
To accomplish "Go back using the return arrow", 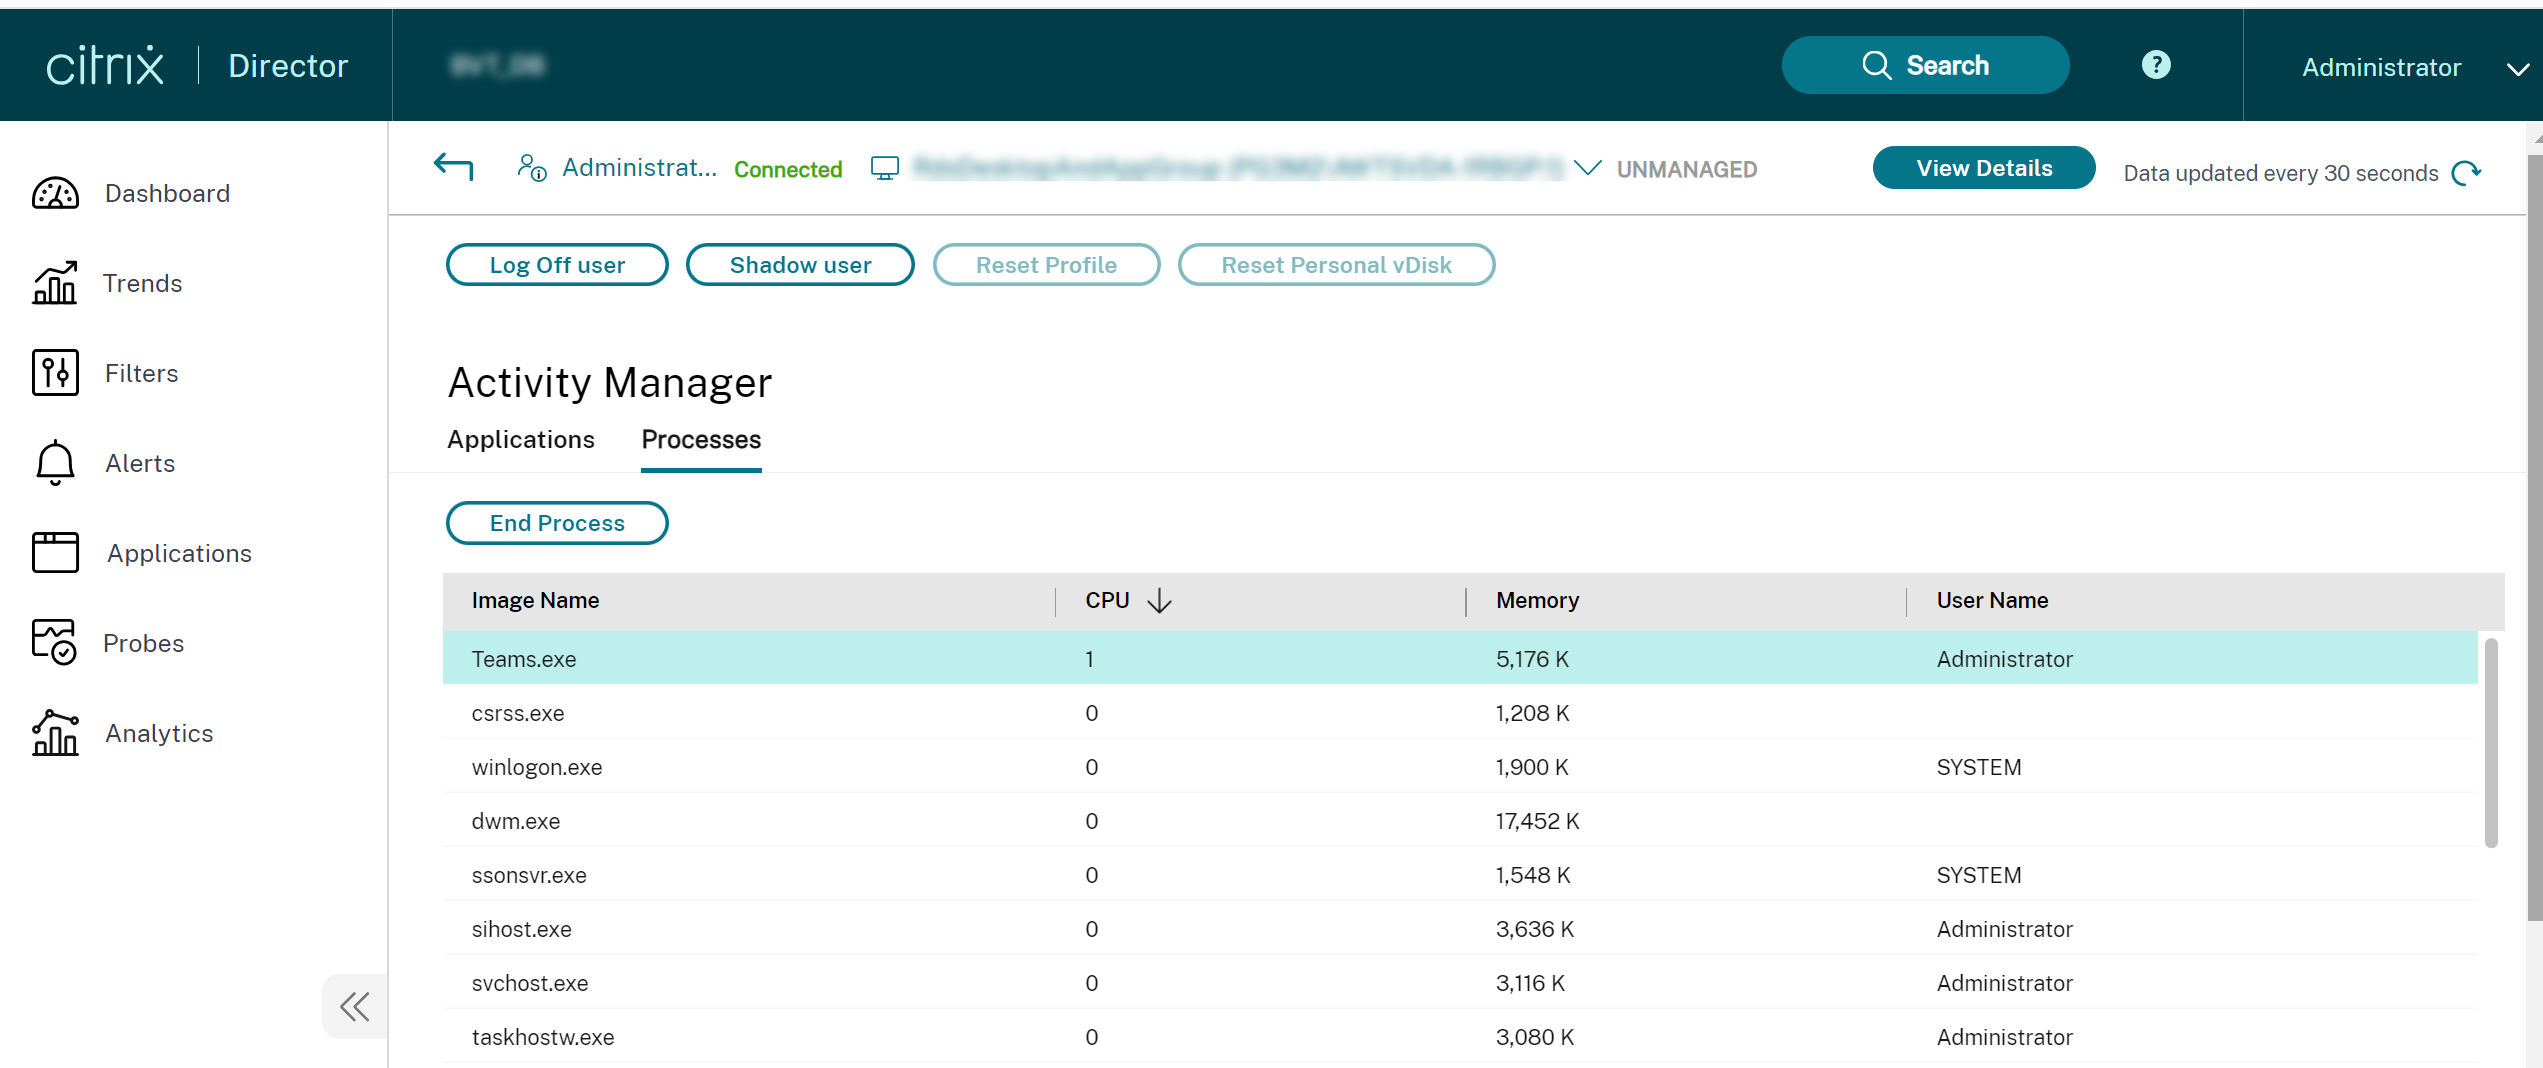I will [x=453, y=167].
